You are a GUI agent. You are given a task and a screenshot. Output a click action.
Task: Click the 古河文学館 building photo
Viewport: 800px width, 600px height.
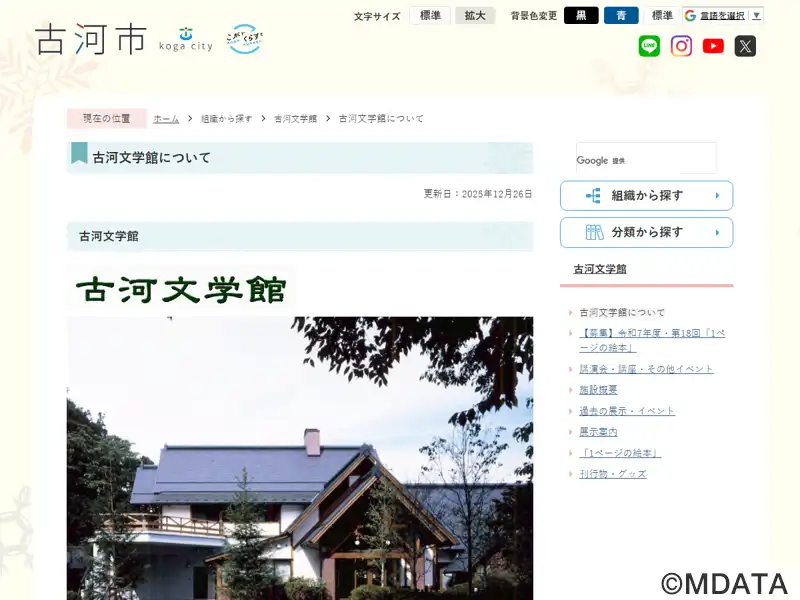(x=300, y=458)
